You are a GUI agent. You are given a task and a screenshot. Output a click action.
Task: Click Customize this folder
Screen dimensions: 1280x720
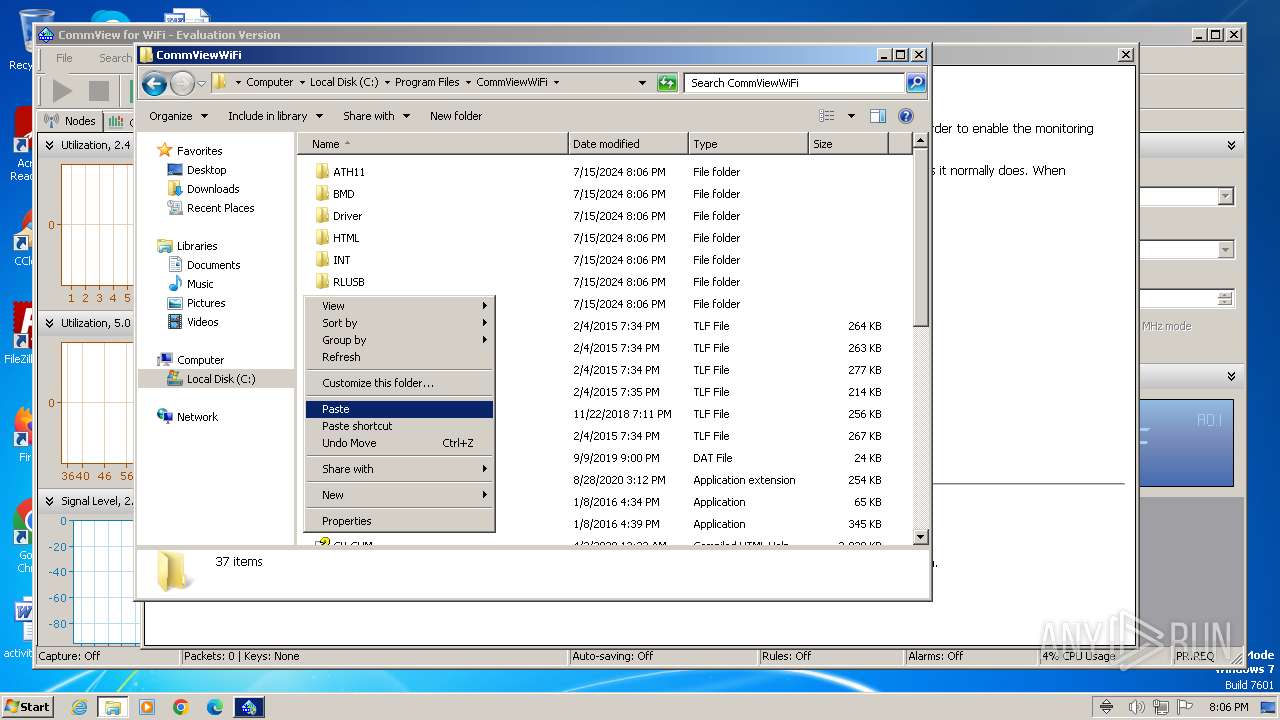point(399,383)
